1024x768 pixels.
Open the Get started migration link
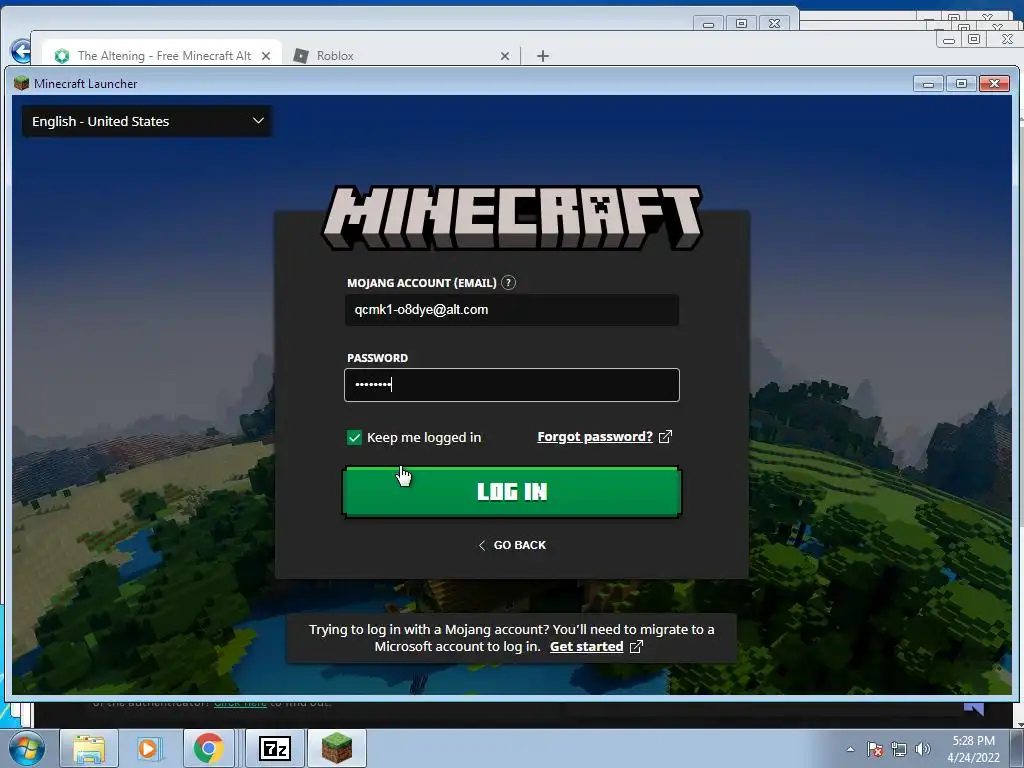pos(586,646)
